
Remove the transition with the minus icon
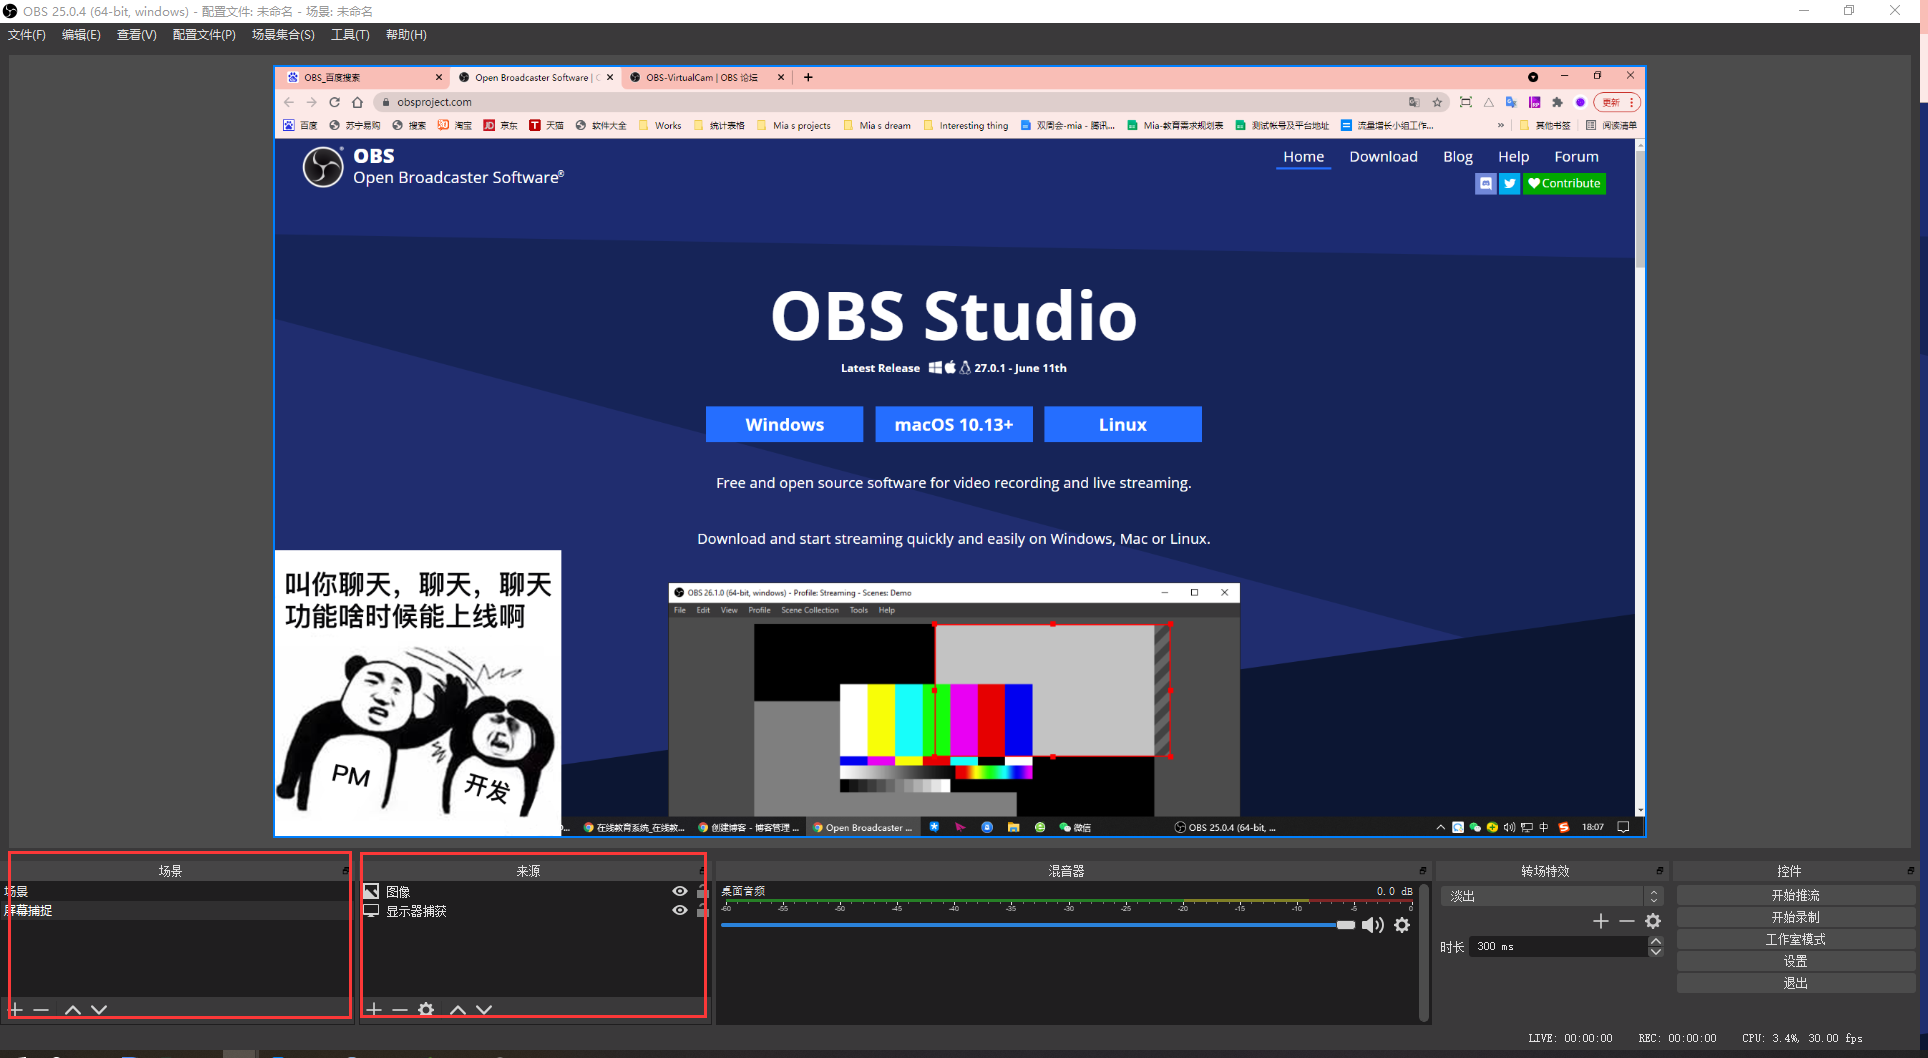(x=1627, y=921)
